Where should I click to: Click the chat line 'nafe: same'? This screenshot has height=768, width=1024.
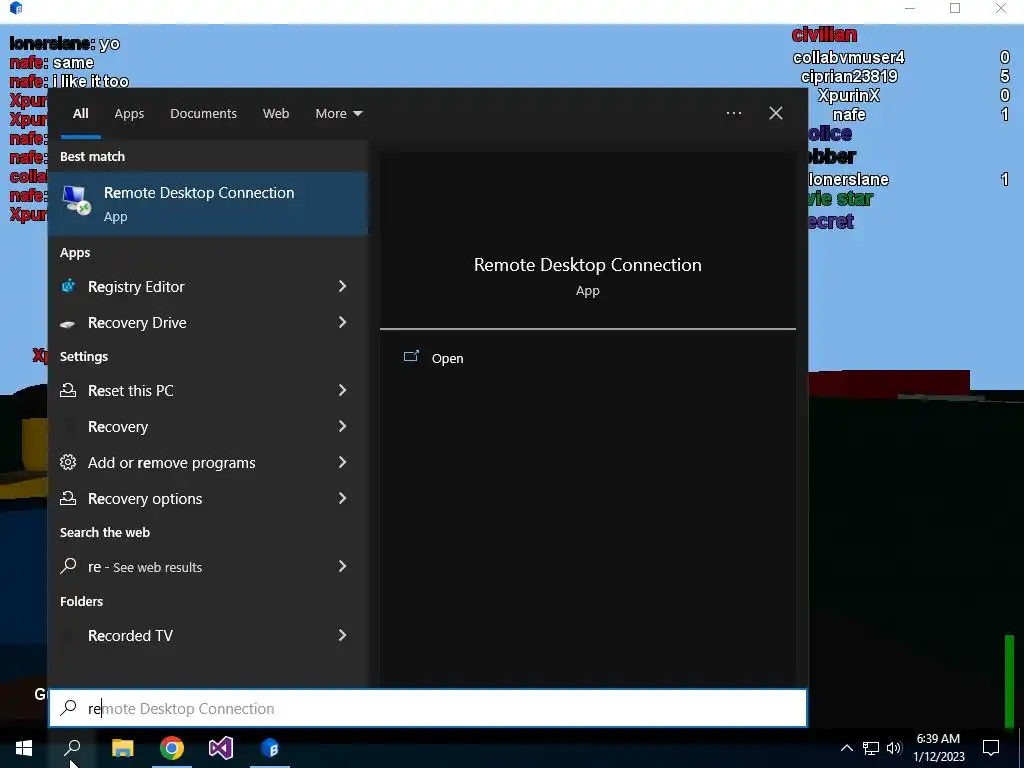tap(52, 63)
